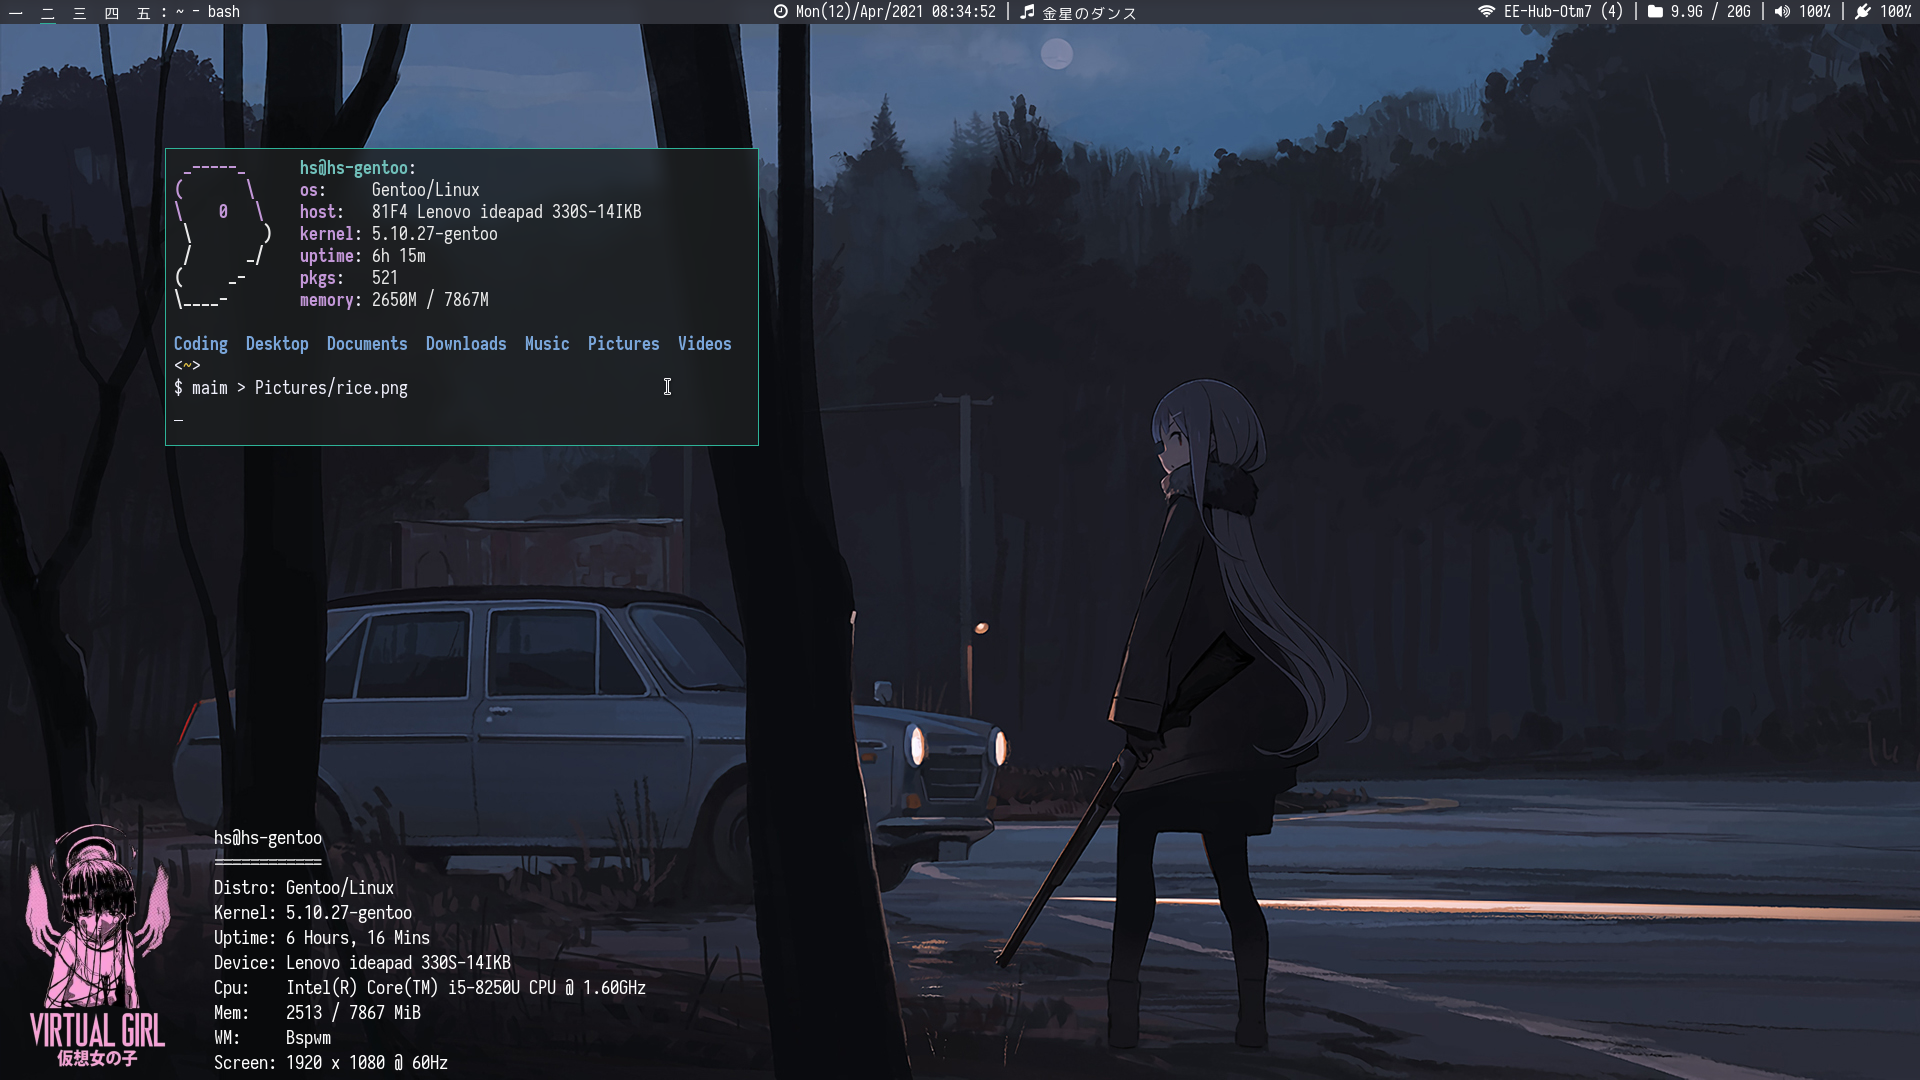Click the Music directory in terminal

click(547, 344)
